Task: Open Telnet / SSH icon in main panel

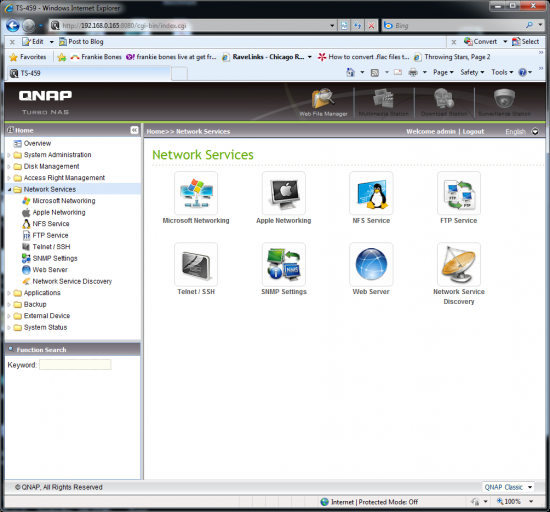Action: click(196, 264)
